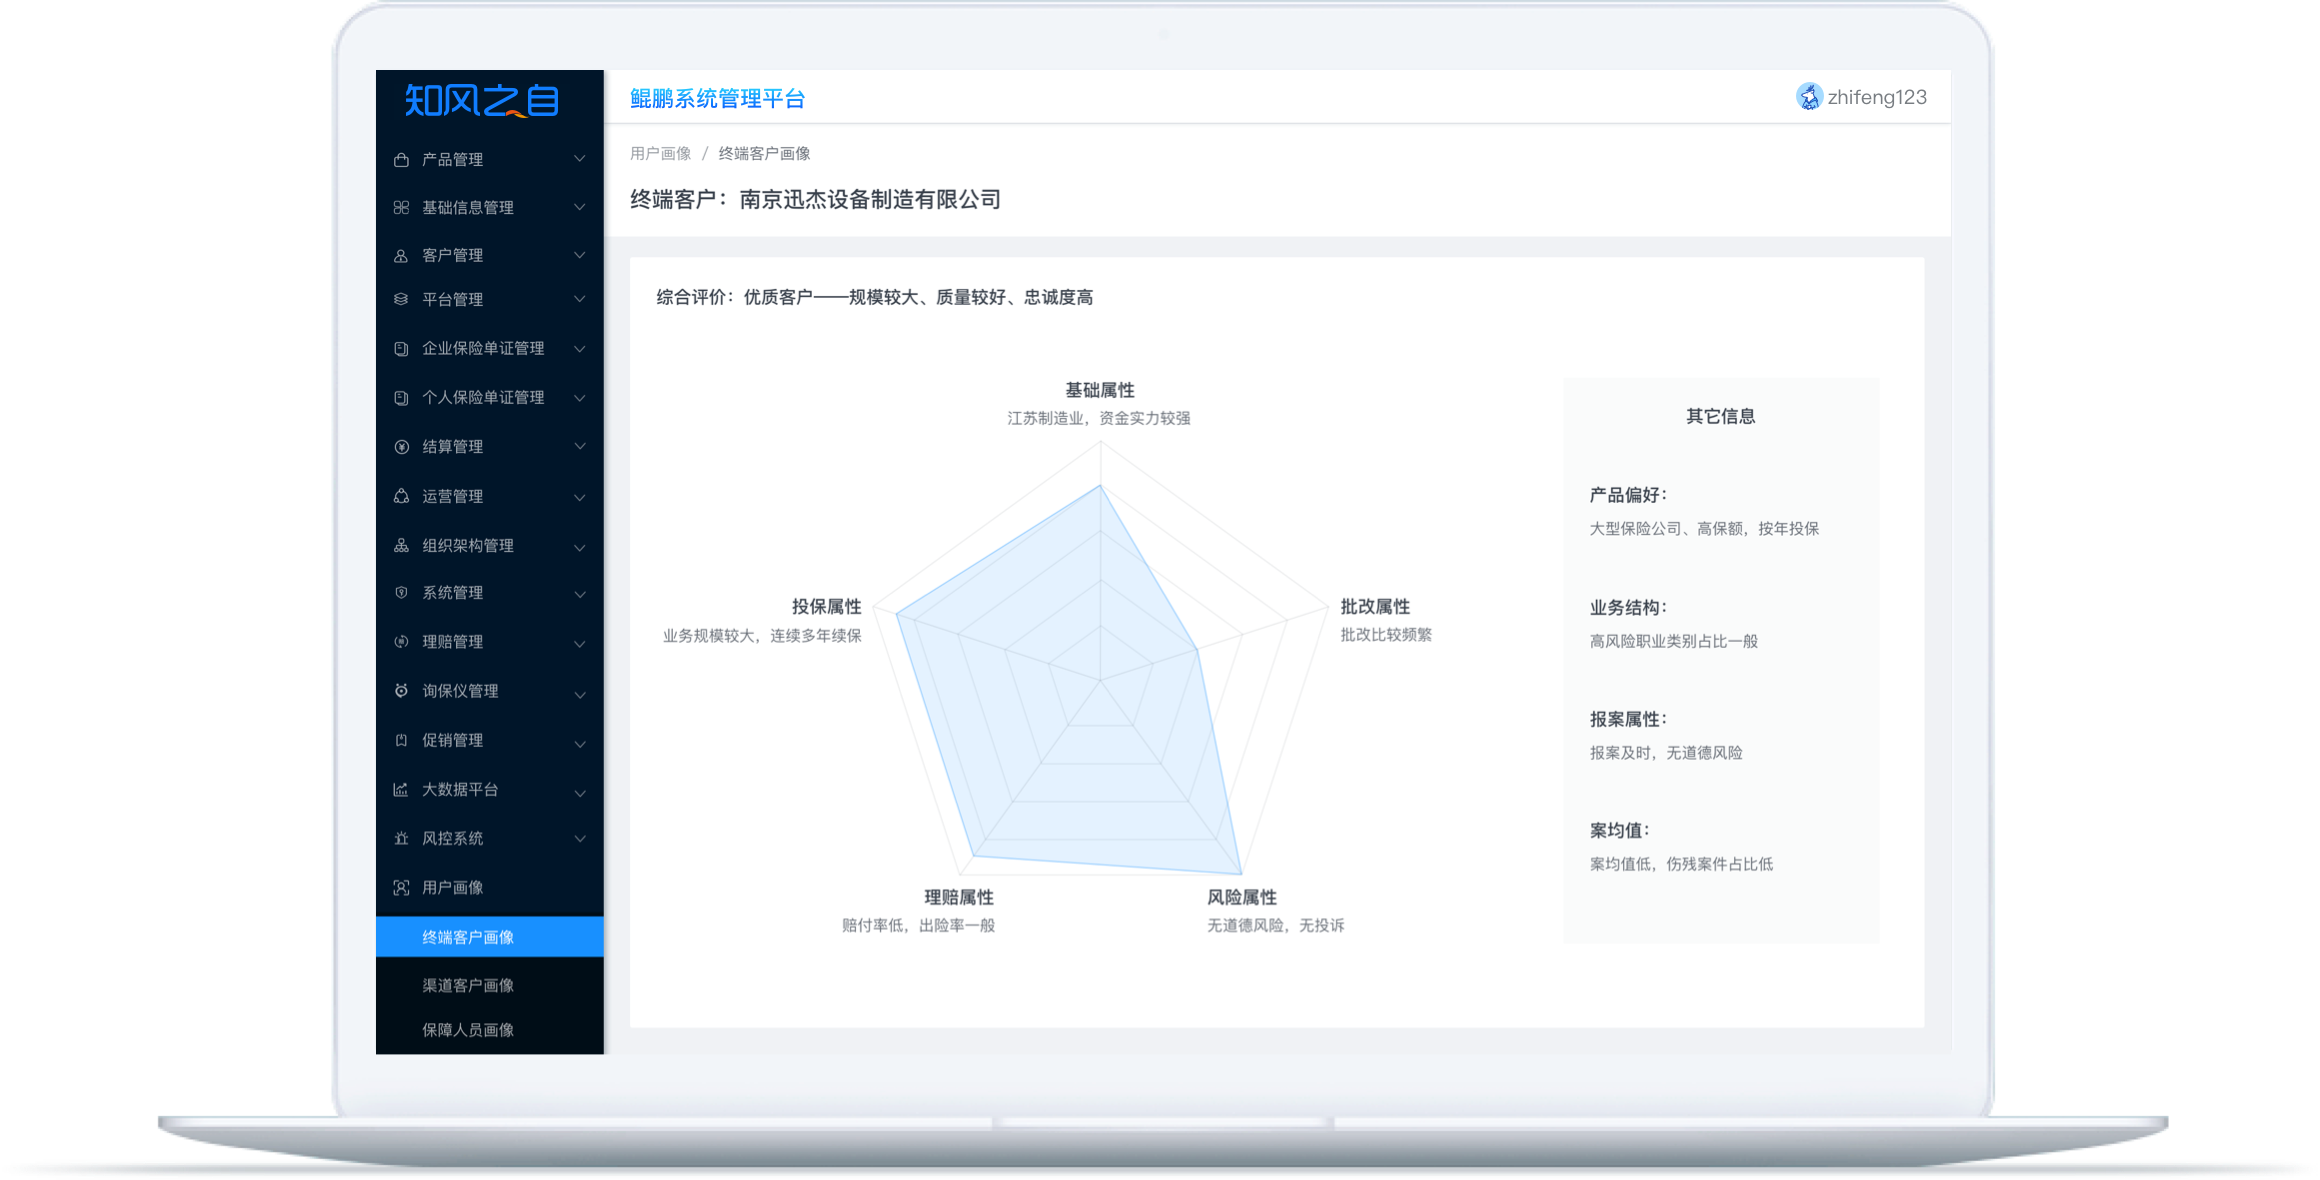Click the 询保仪管理 alarm icon
This screenshot has width=2320, height=1180.
(x=401, y=691)
